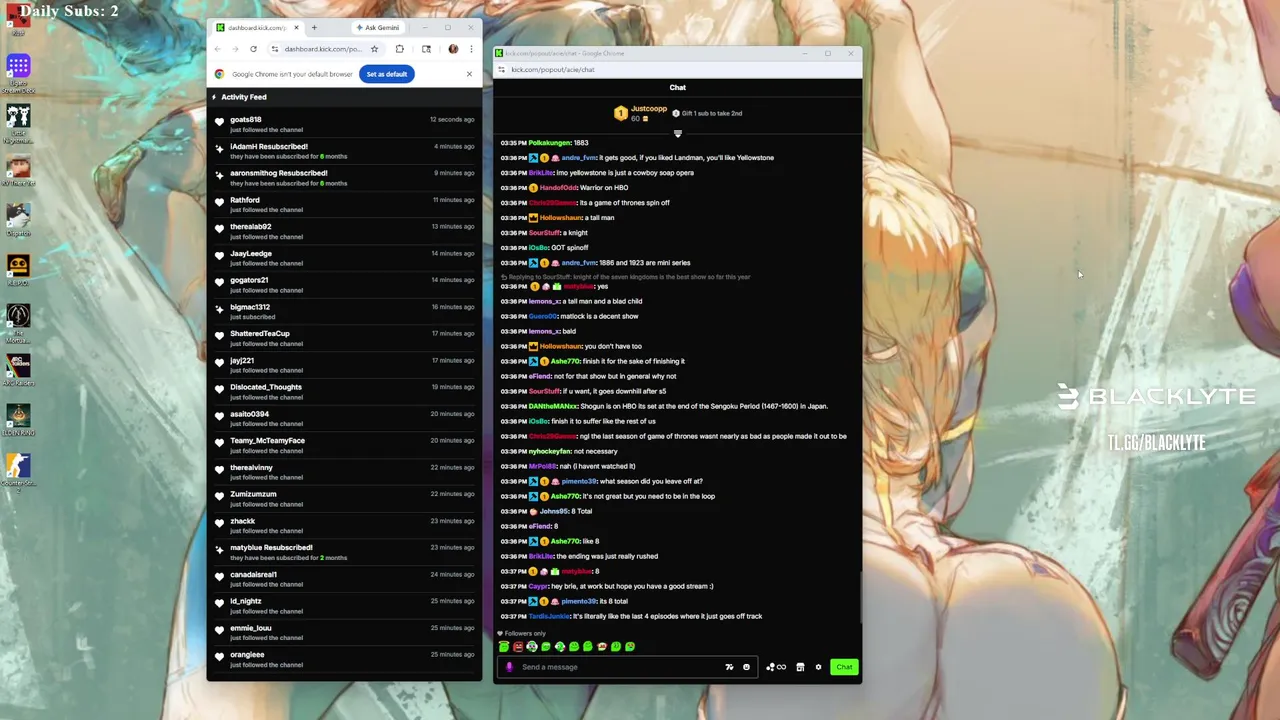The height and width of the screenshot is (720, 1280).
Task: Insert the first green halo emote
Action: click(504, 647)
